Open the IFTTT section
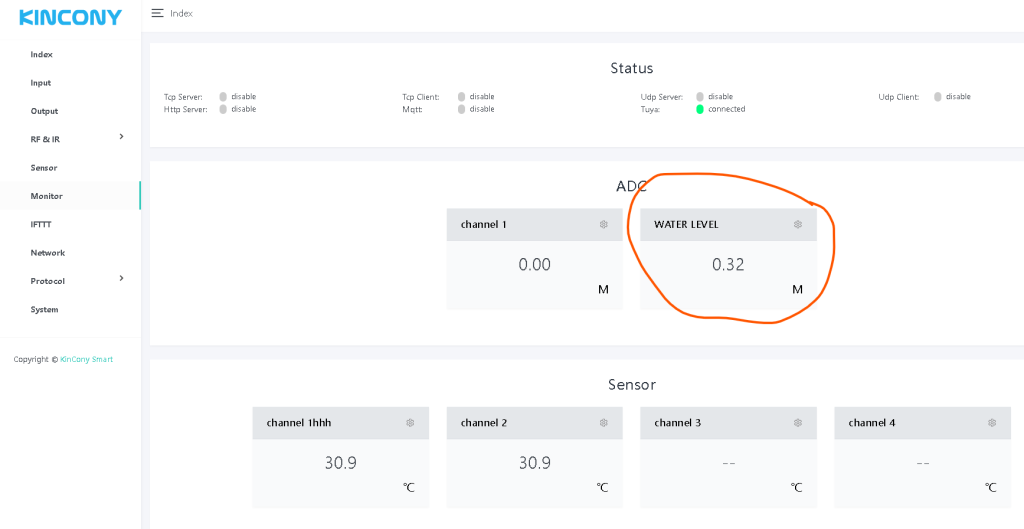 pyautogui.click(x=41, y=225)
